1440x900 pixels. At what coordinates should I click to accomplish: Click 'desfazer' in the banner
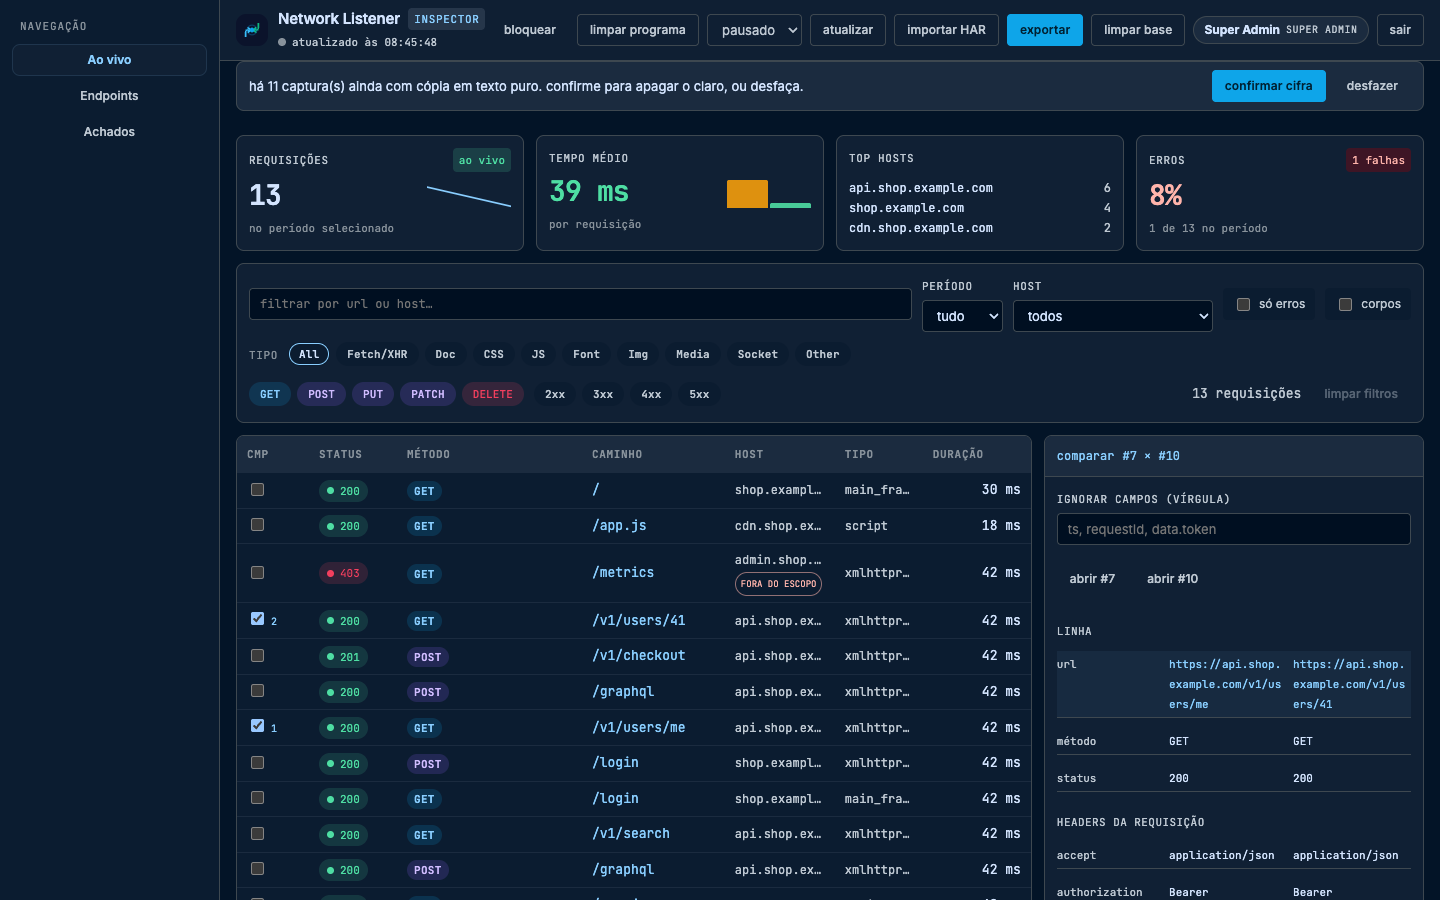tap(1372, 86)
